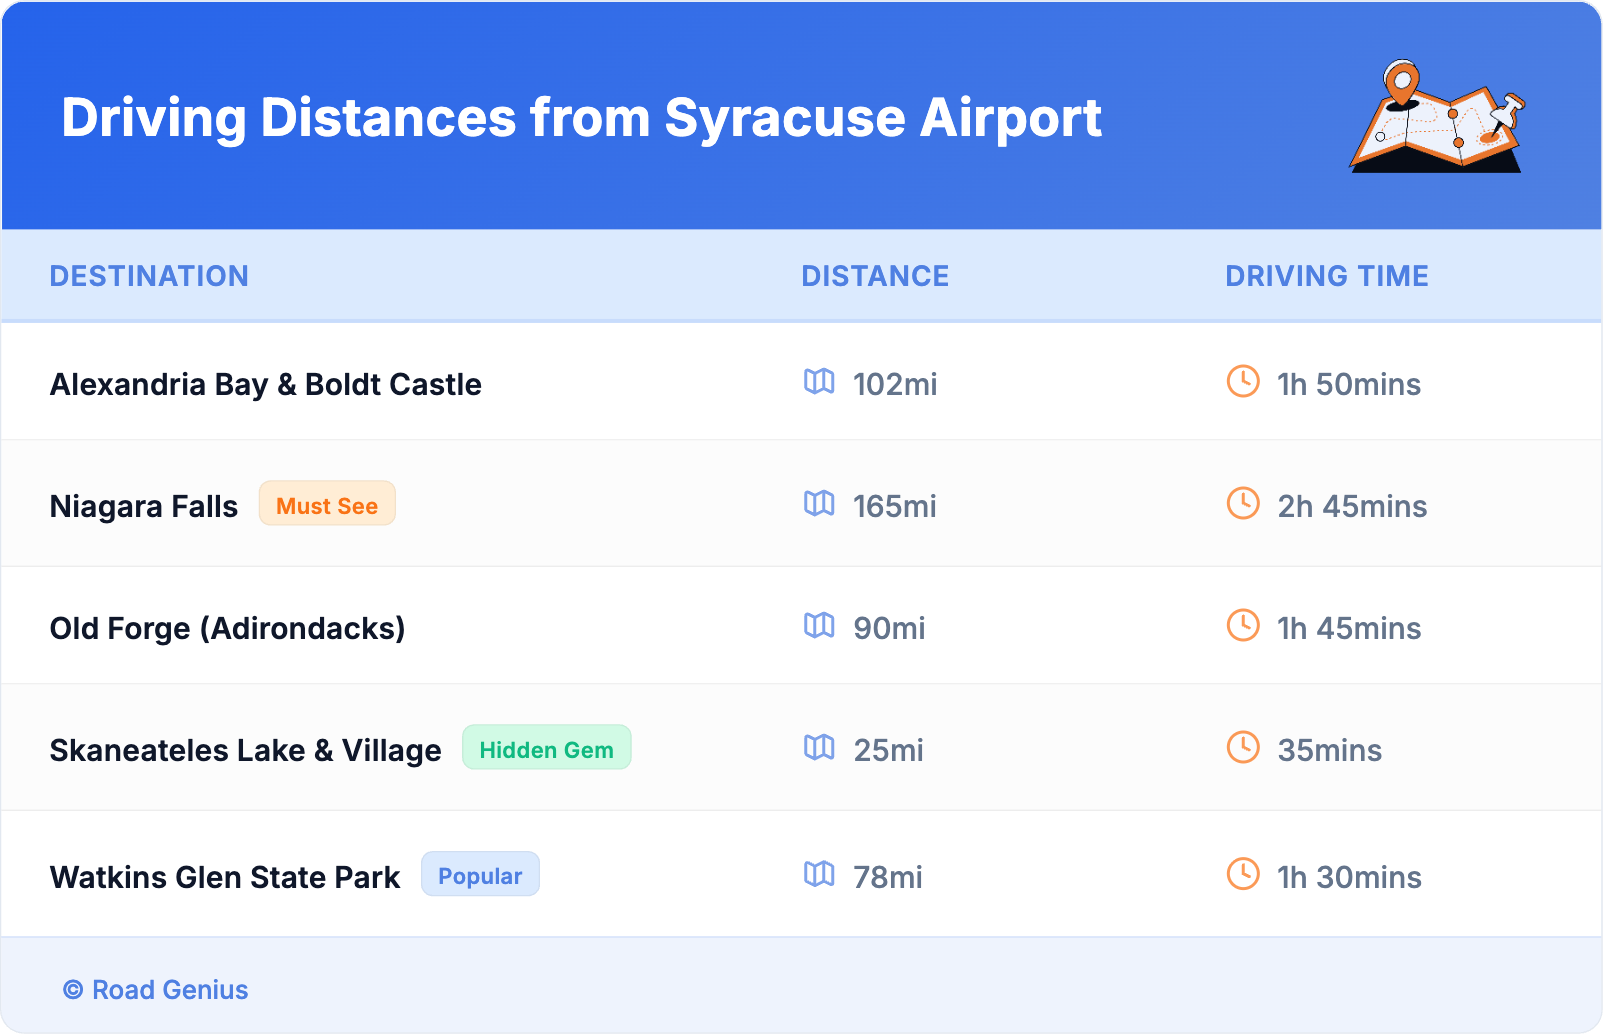Select the Hidden Gem tag
The width and height of the screenshot is (1604, 1034).
pos(546,749)
